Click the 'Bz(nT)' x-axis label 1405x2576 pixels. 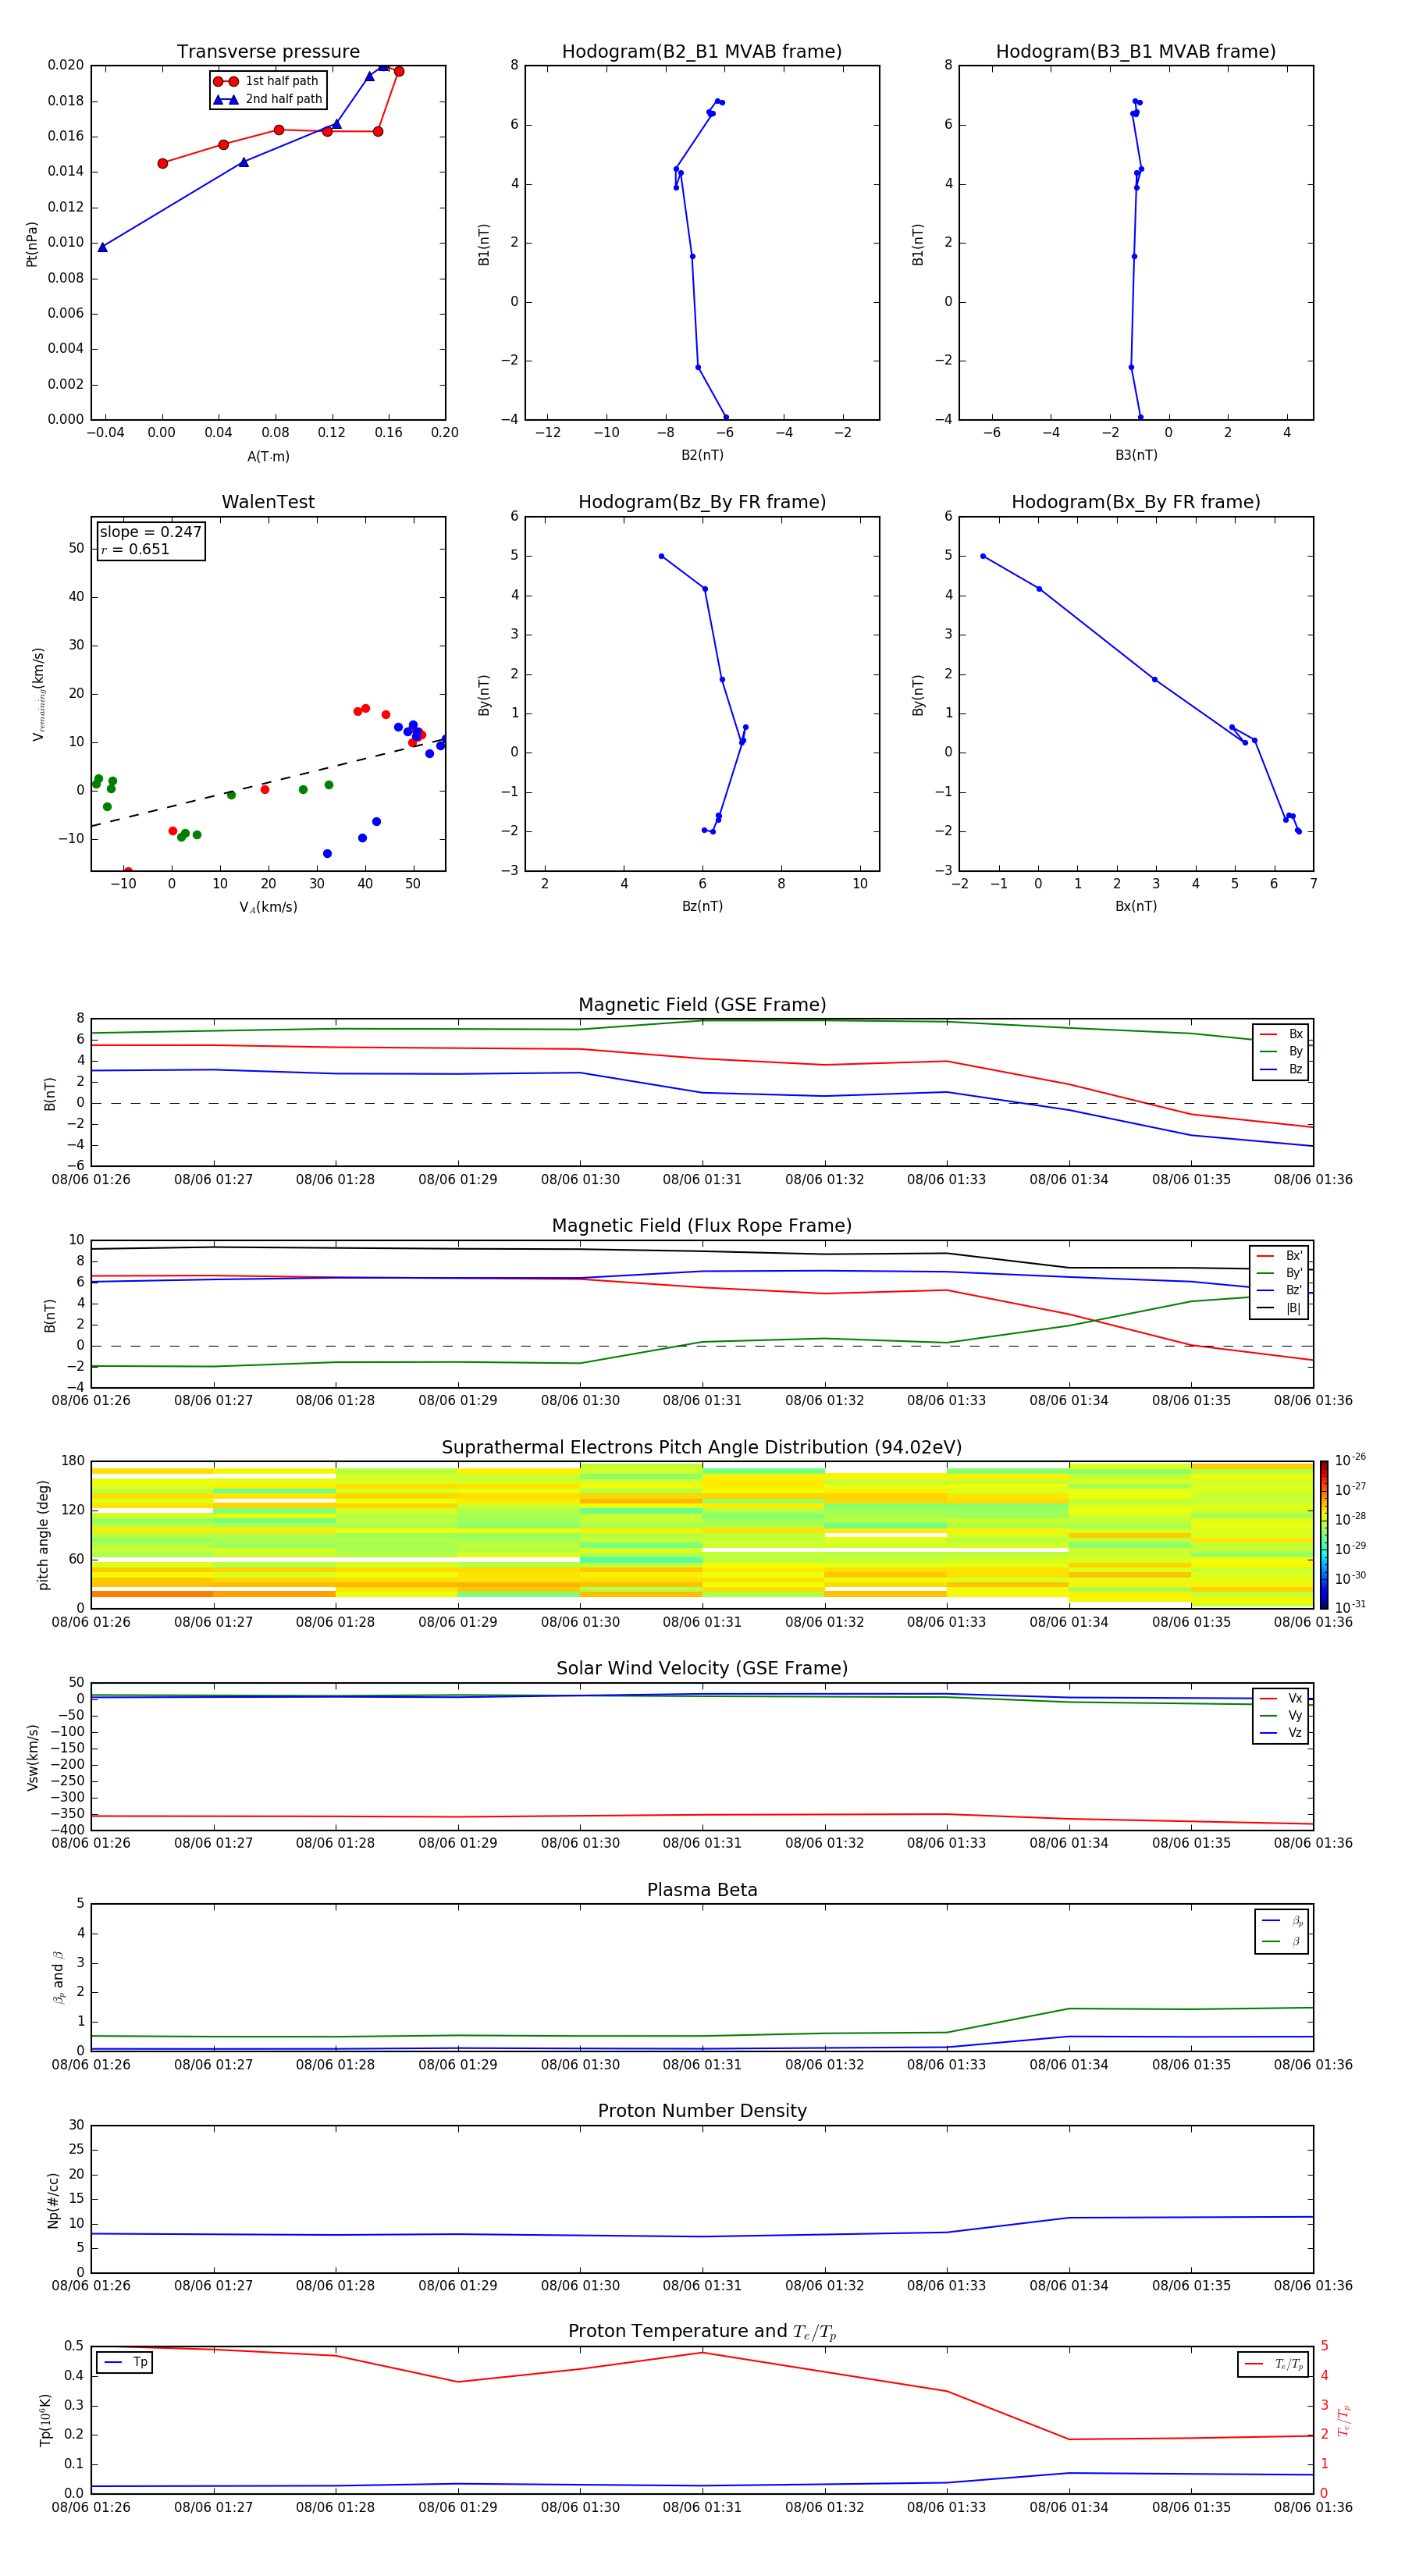pos(702,906)
